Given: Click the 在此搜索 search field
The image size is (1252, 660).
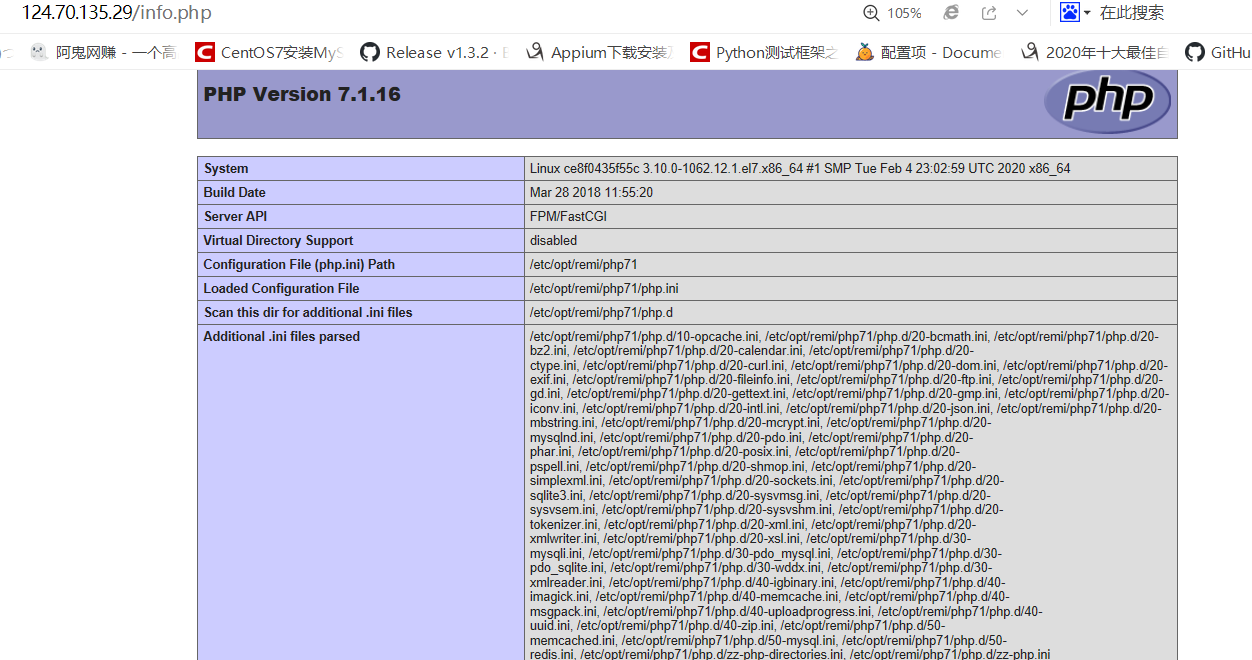Looking at the screenshot, I should click(1132, 13).
